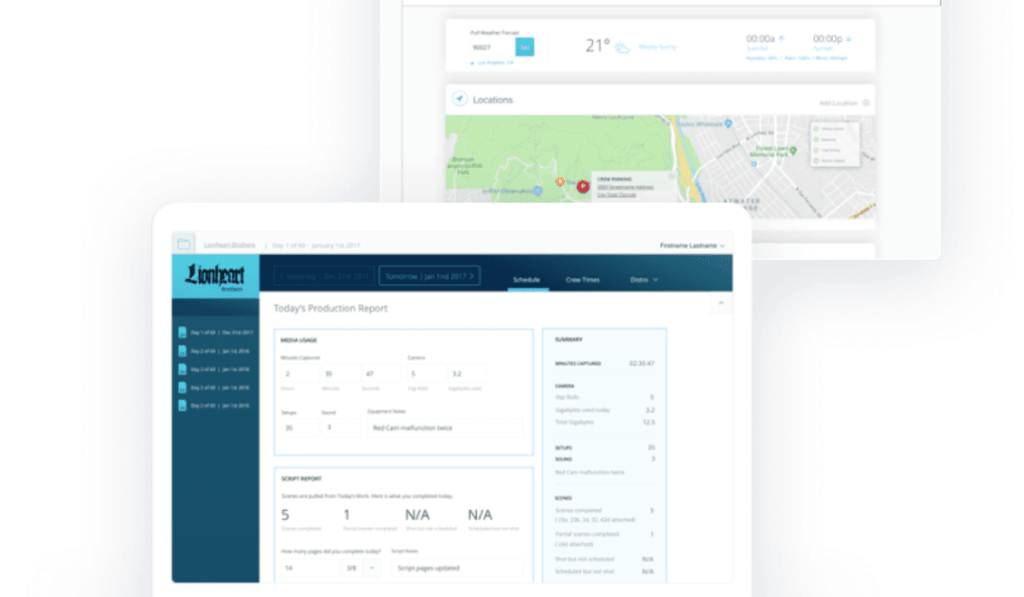Click the Costco Wholesale map marker
Image resolution: width=1024 pixels, height=597 pixels.
tap(728, 123)
